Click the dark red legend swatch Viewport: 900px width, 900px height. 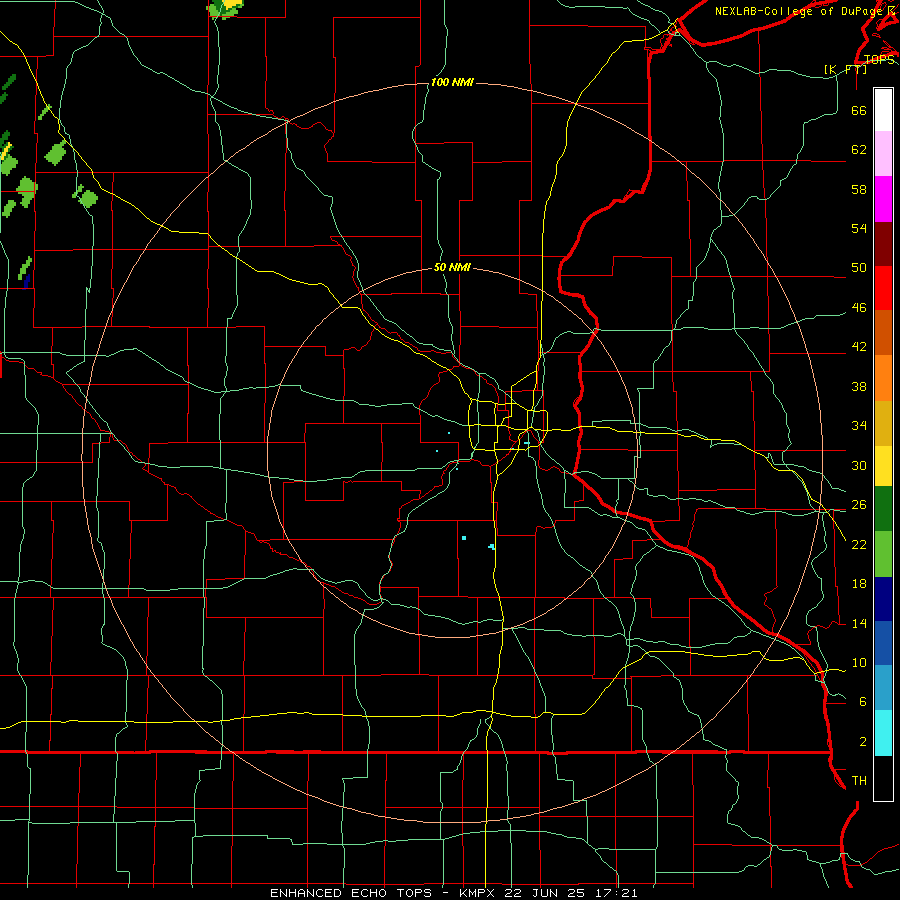click(x=883, y=243)
